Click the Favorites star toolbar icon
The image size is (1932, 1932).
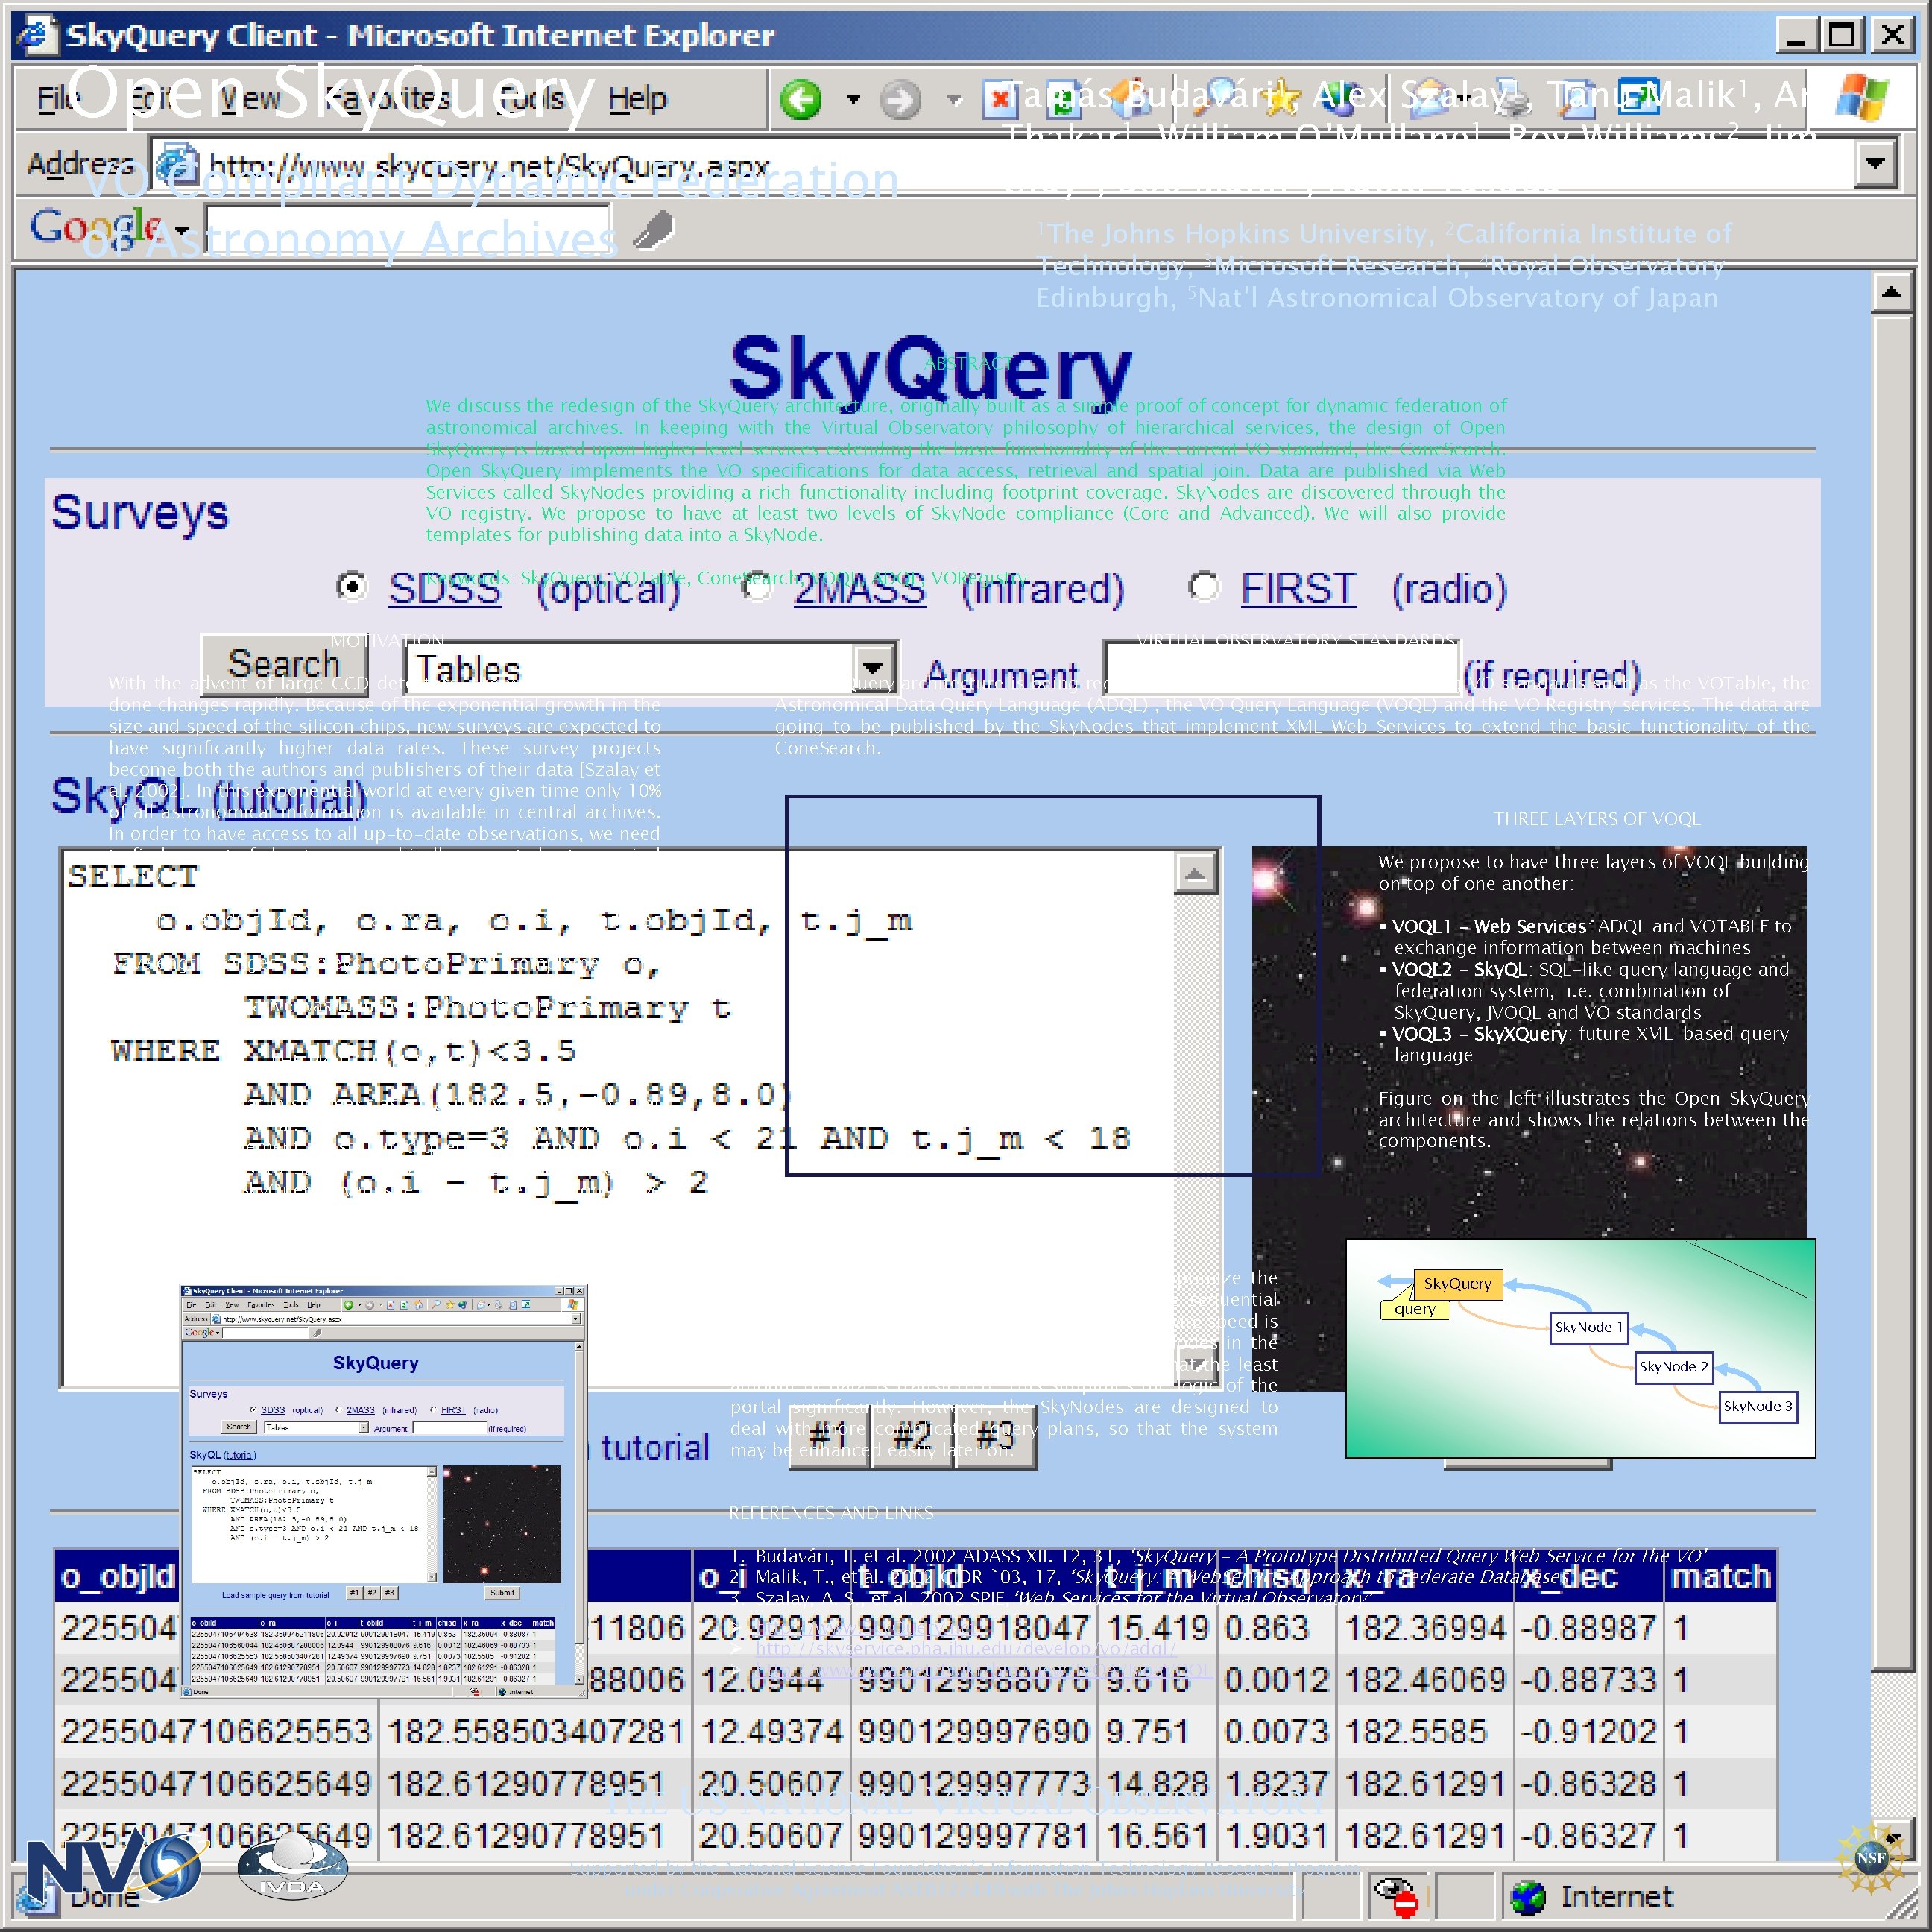coord(1282,96)
